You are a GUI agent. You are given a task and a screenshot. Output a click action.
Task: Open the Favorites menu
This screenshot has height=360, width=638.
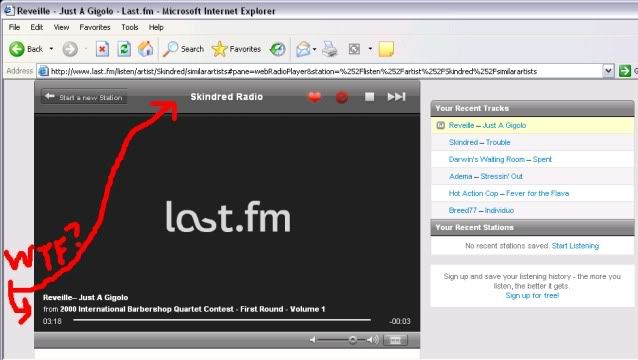[95, 27]
